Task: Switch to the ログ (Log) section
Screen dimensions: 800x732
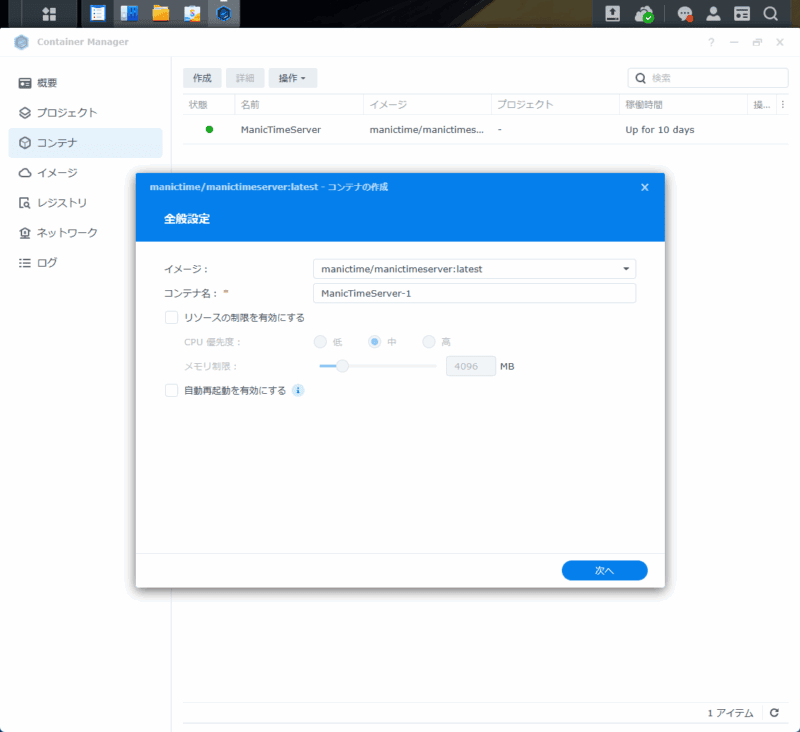Action: coord(49,262)
